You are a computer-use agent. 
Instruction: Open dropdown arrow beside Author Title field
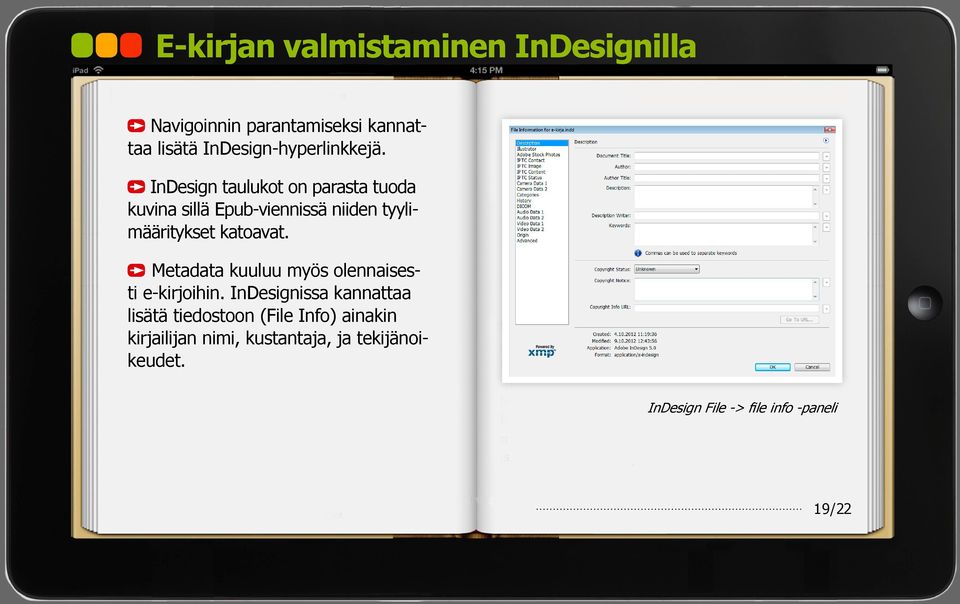click(827, 179)
